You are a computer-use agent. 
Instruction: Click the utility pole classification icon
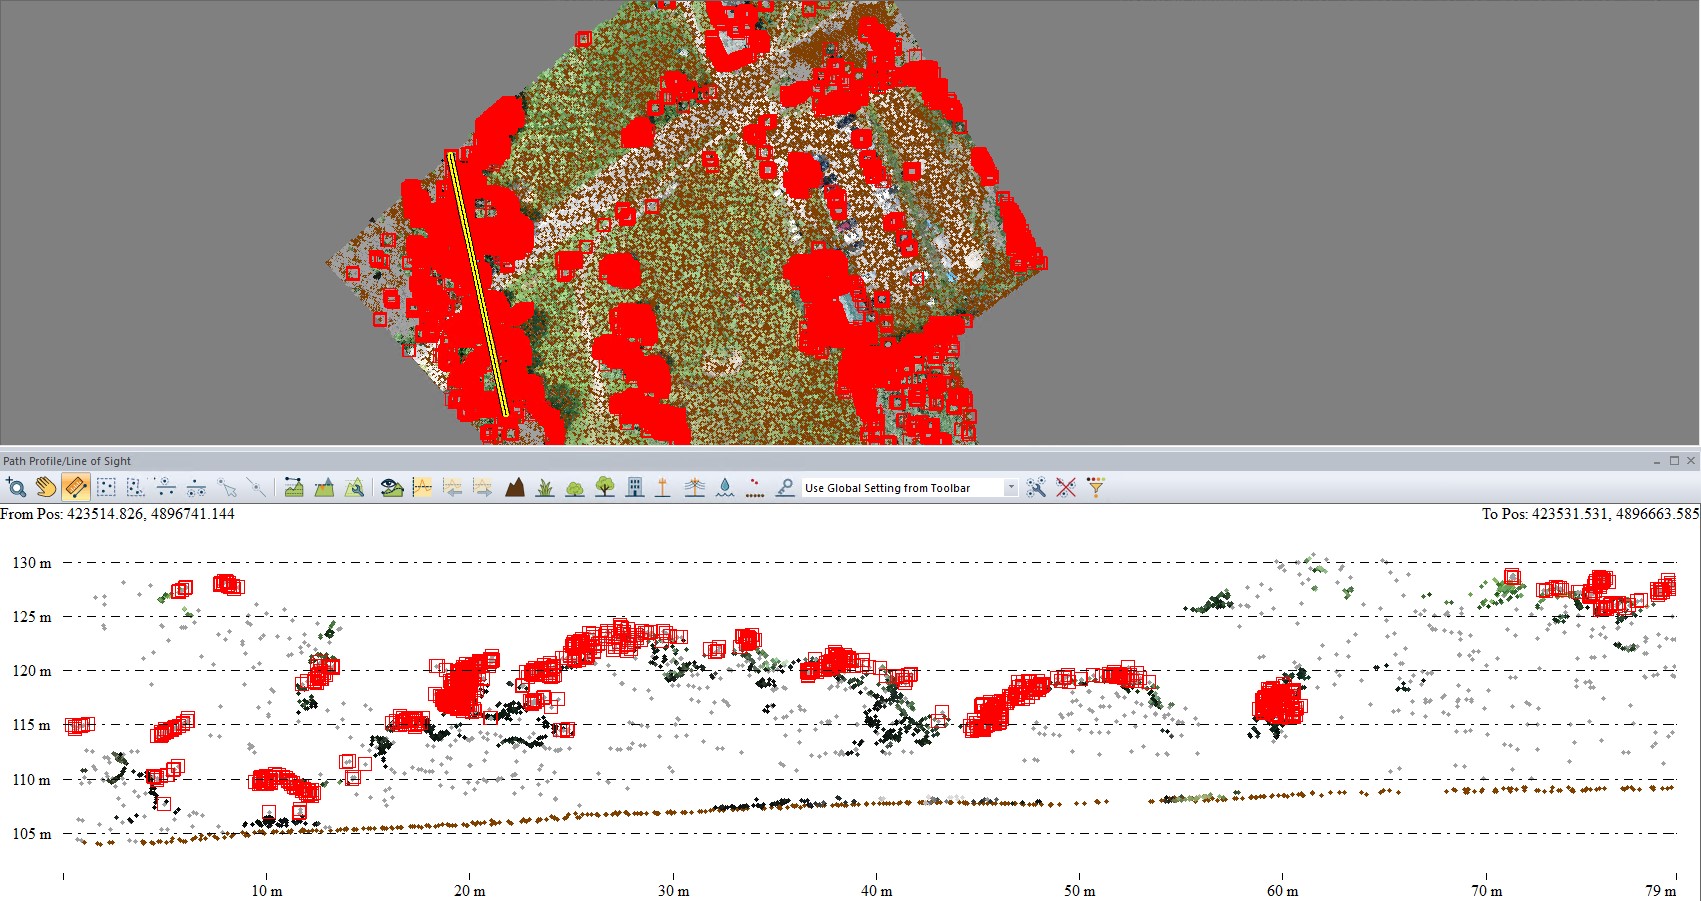[x=662, y=487]
